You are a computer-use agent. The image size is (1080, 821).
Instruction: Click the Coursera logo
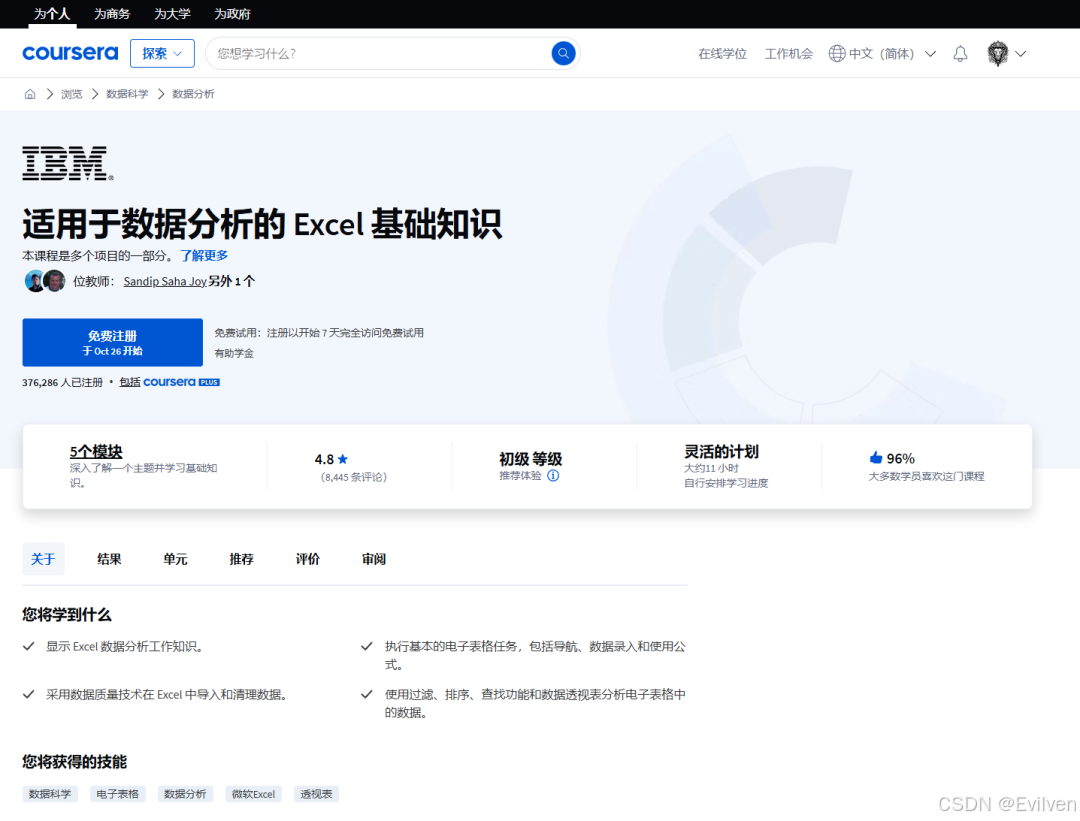(x=70, y=53)
